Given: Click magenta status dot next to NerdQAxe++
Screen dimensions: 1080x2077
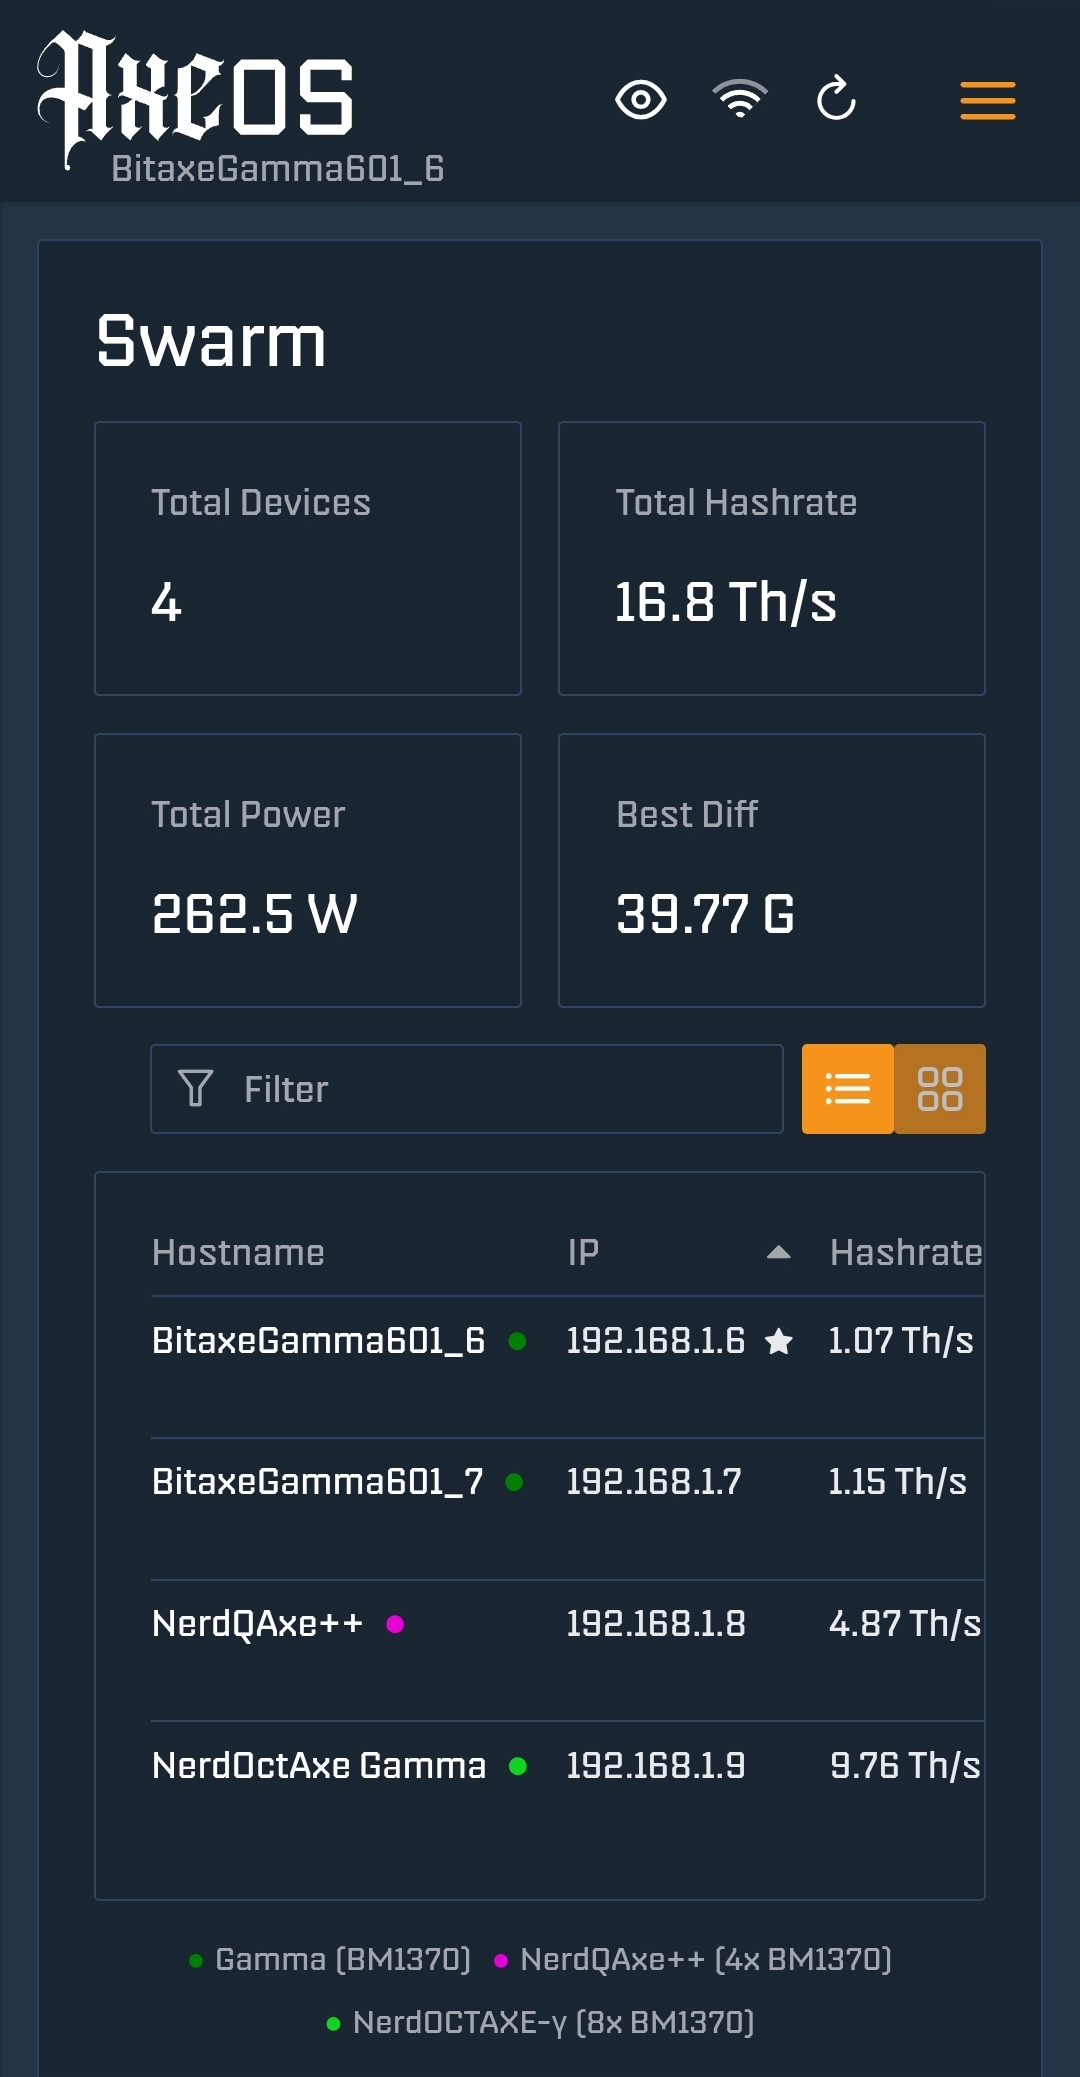Looking at the screenshot, I should 395,1624.
